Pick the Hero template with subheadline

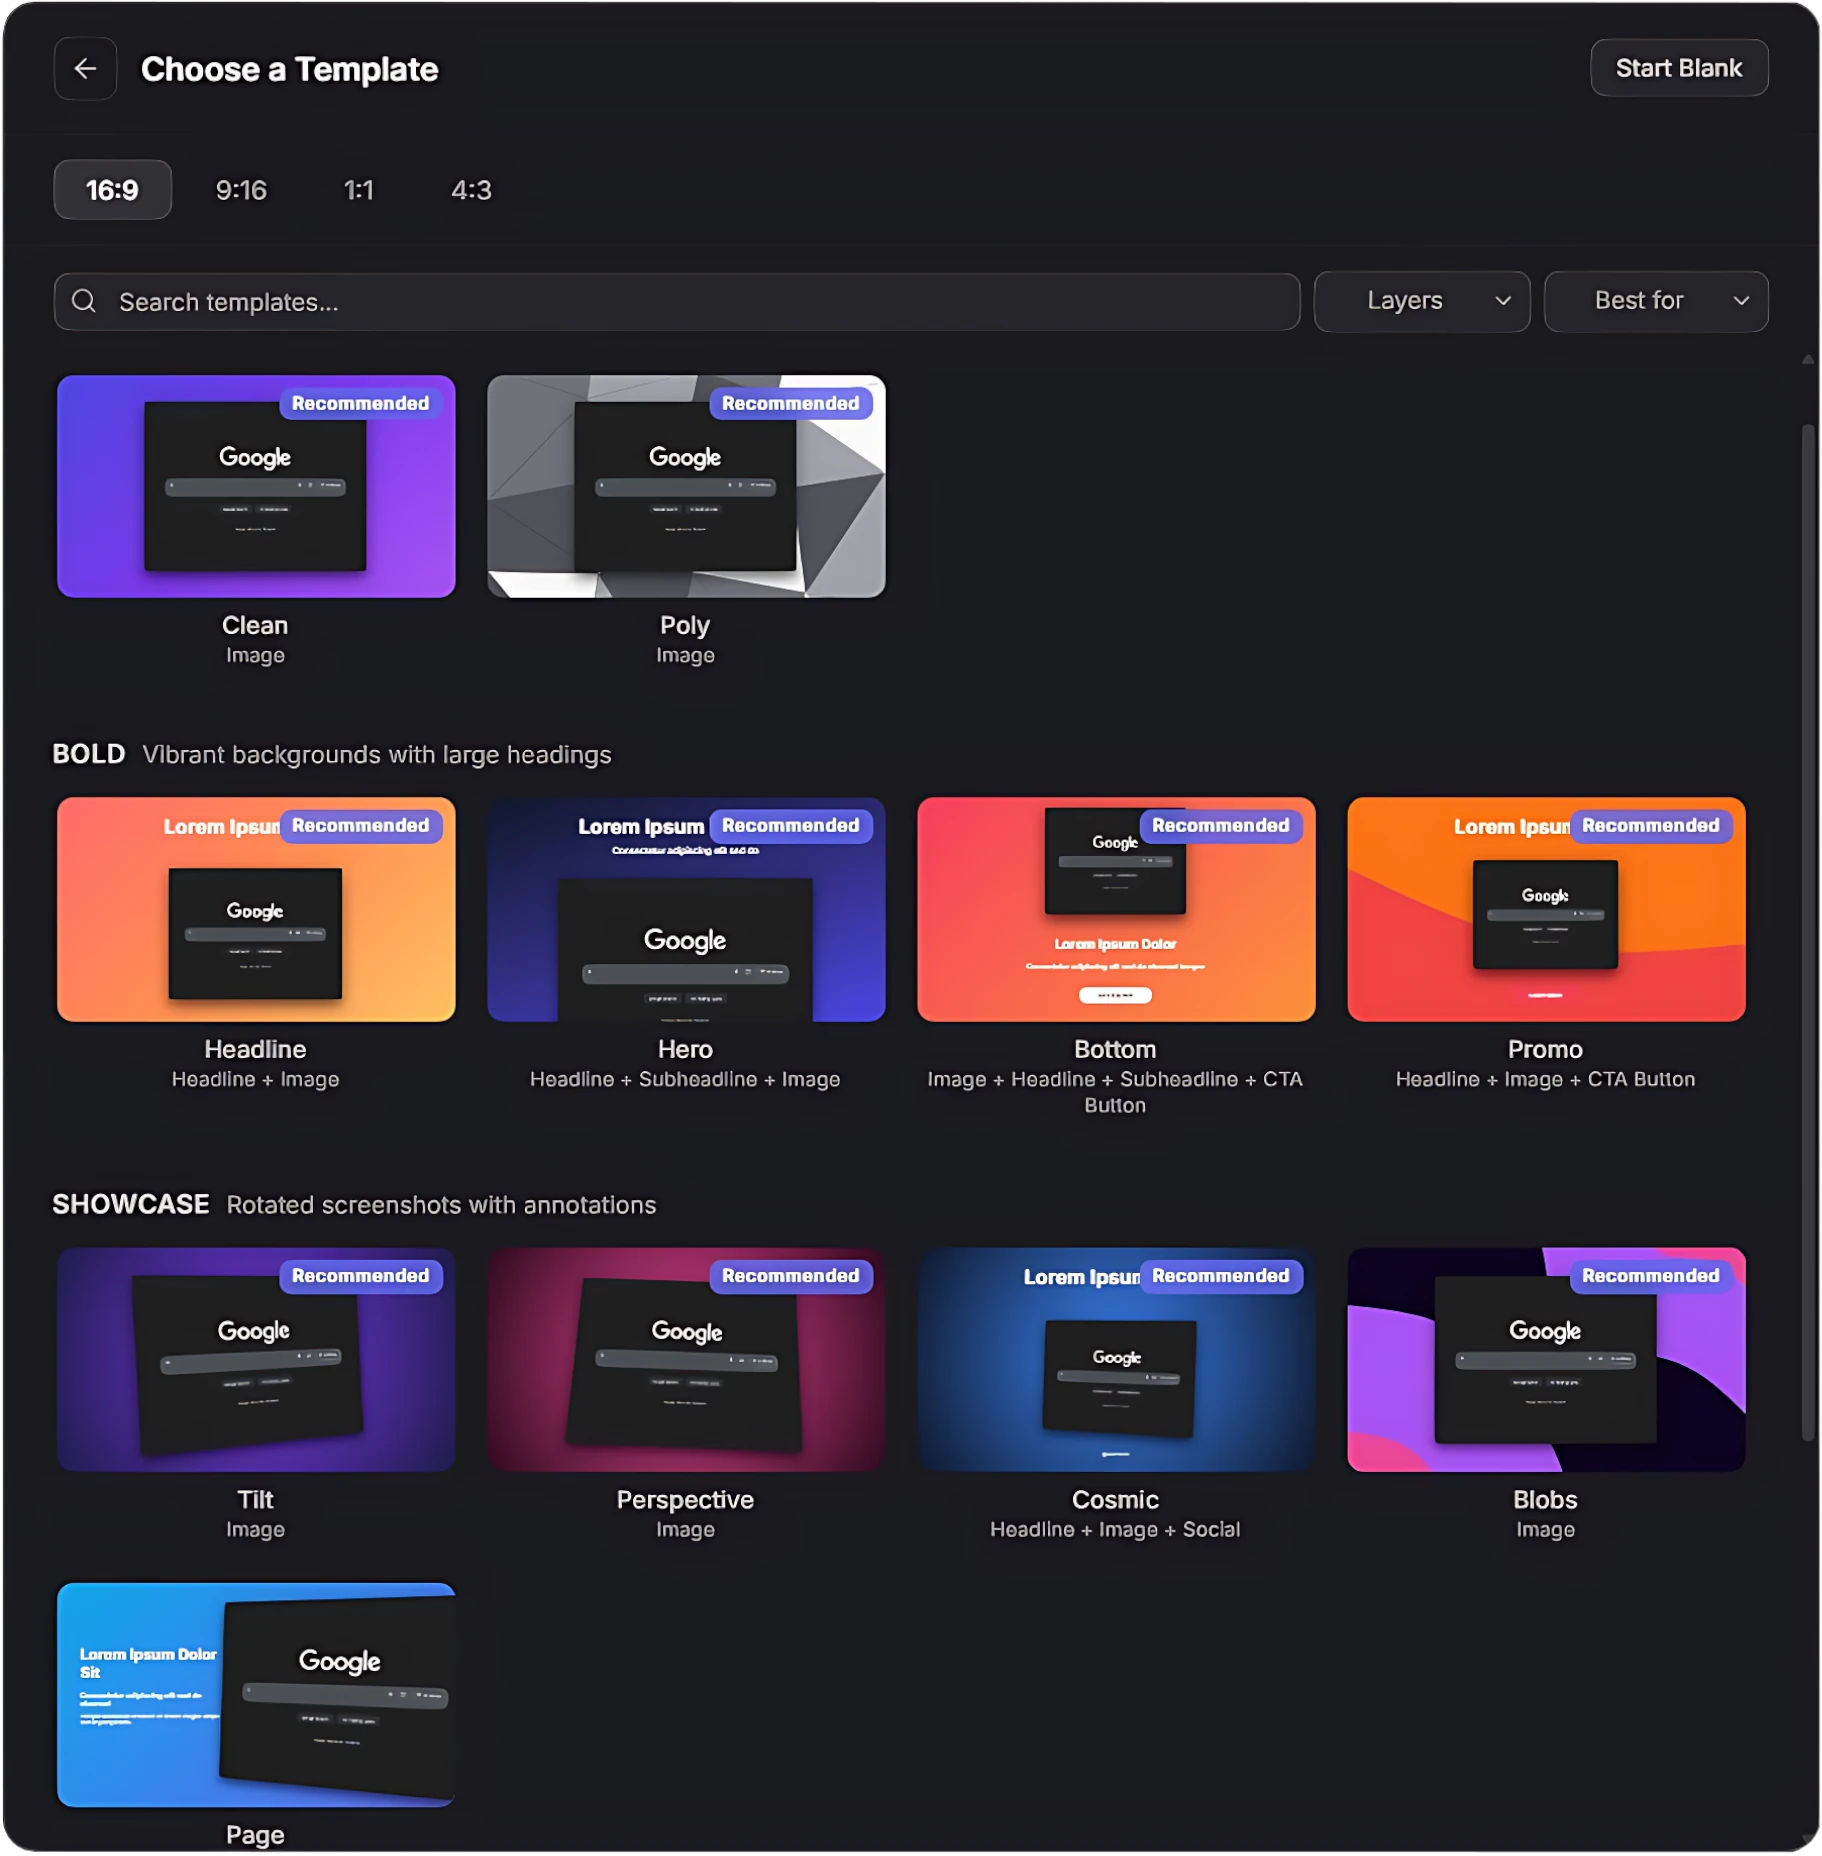coord(685,910)
